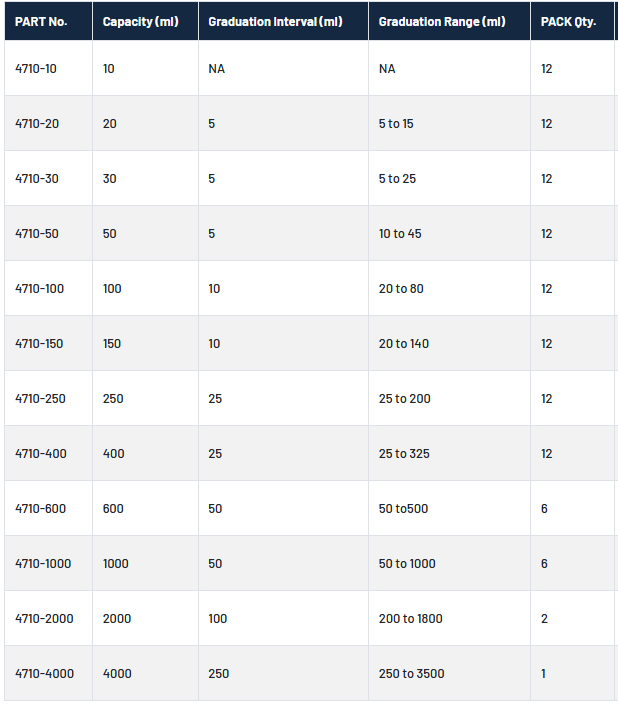Viewport: 618px width, 704px height.
Task: Click the PACK Qty. column header
Action: (x=568, y=21)
